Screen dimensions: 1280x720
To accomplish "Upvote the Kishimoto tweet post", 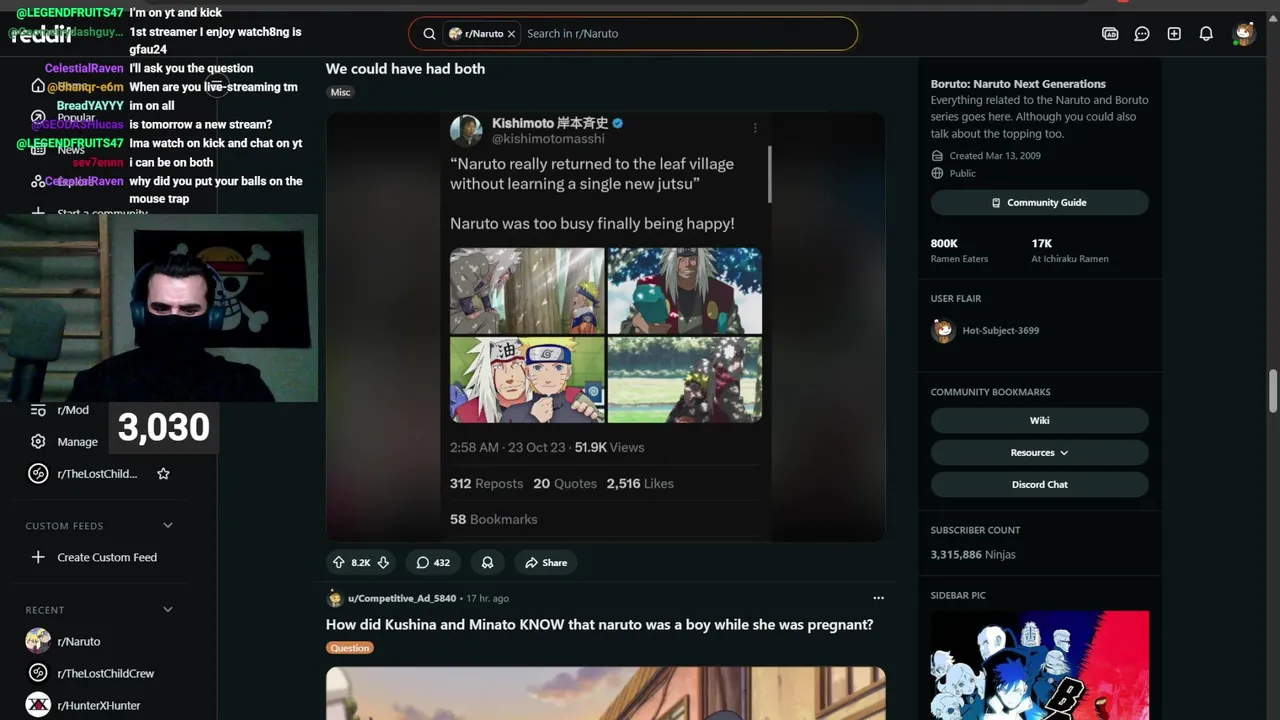I will (x=338, y=562).
